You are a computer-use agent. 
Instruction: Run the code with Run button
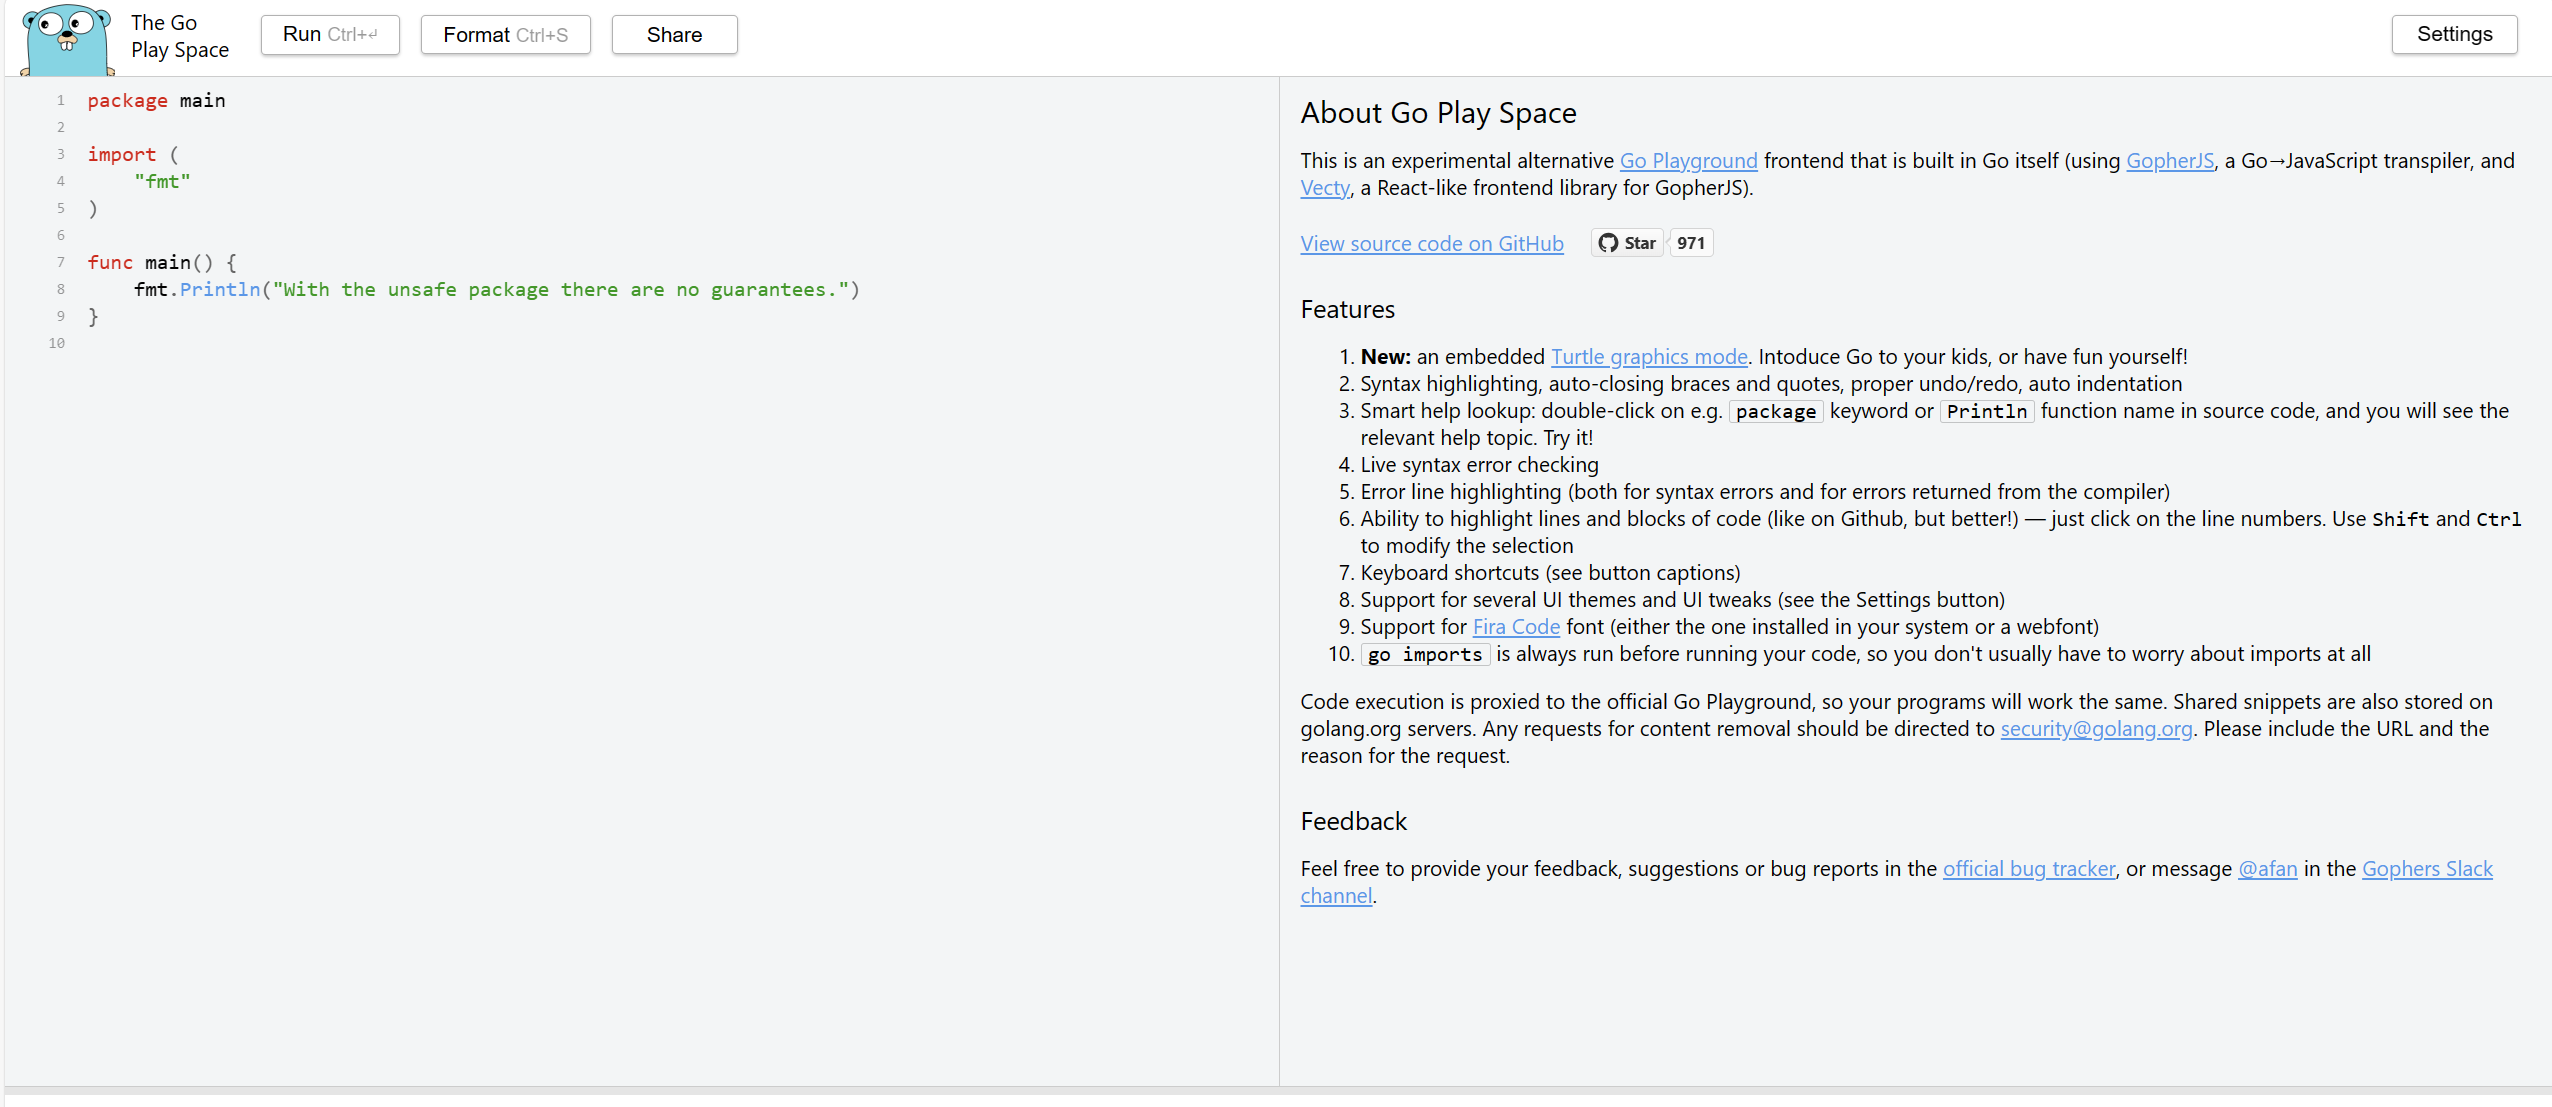click(330, 35)
